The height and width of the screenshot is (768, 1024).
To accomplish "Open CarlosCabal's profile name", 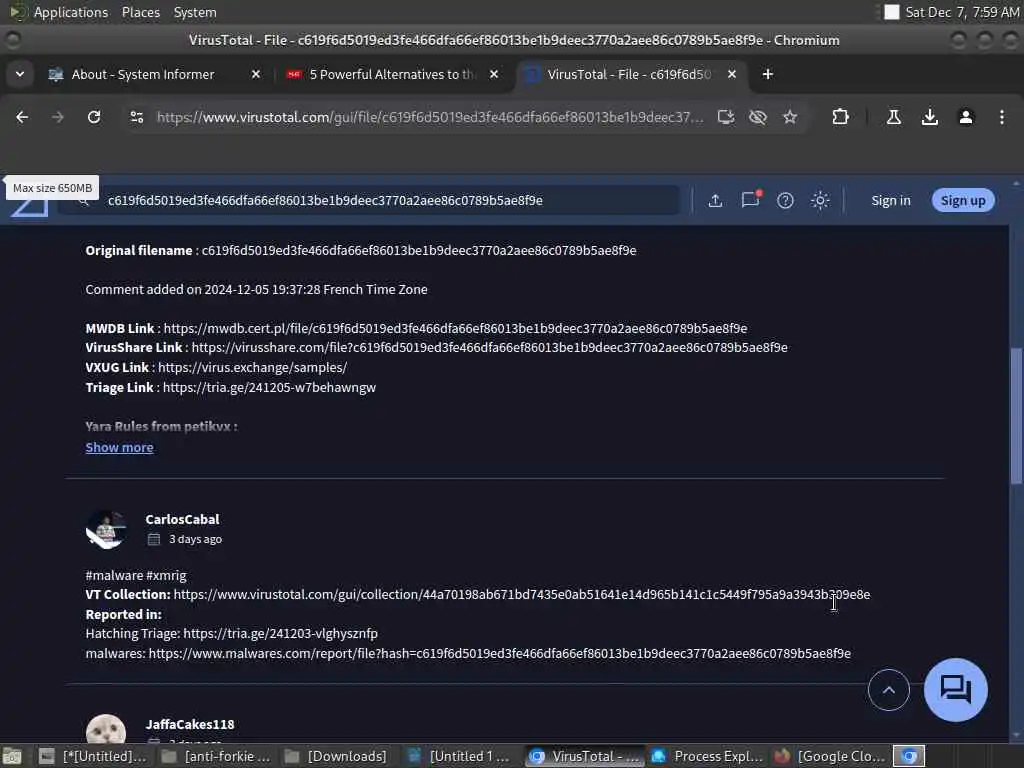I will pyautogui.click(x=182, y=519).
